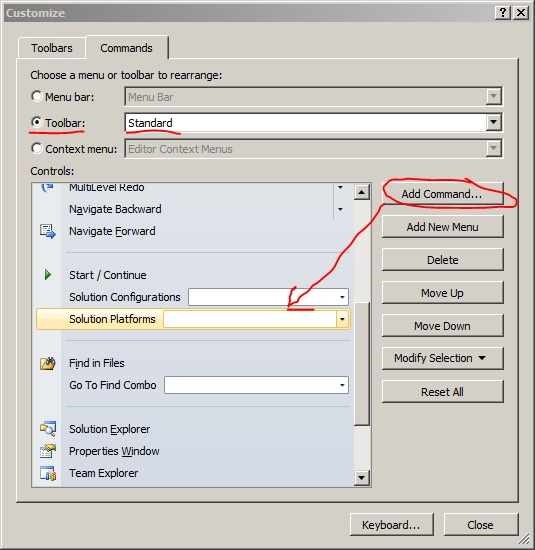Click the Move Up button
This screenshot has width=535, height=550.
point(443,293)
